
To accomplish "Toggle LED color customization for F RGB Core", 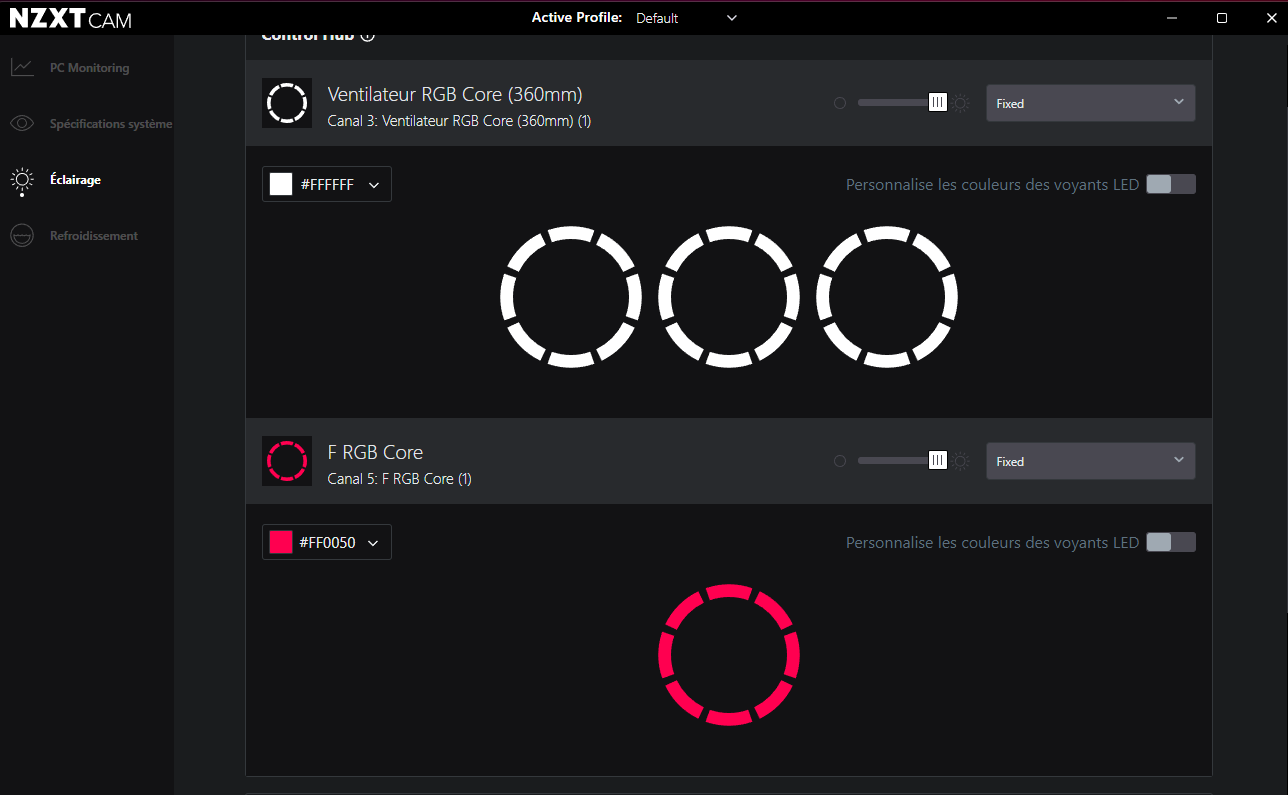I will click(x=1170, y=542).
